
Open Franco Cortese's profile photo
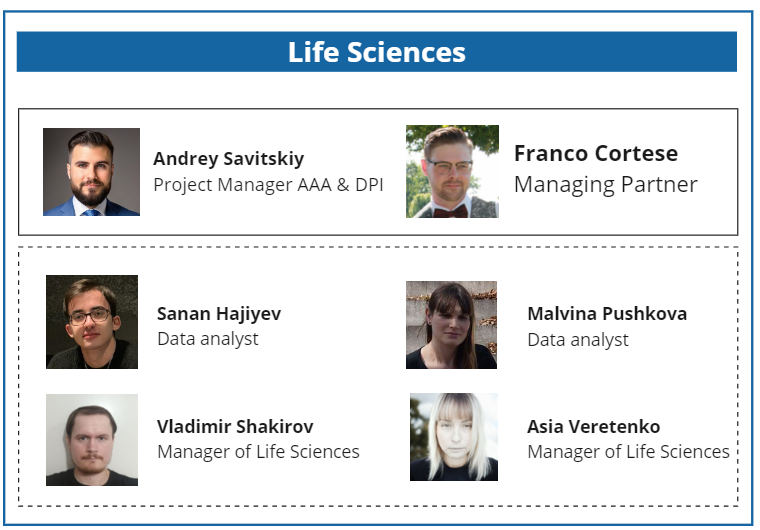pyautogui.click(x=452, y=172)
